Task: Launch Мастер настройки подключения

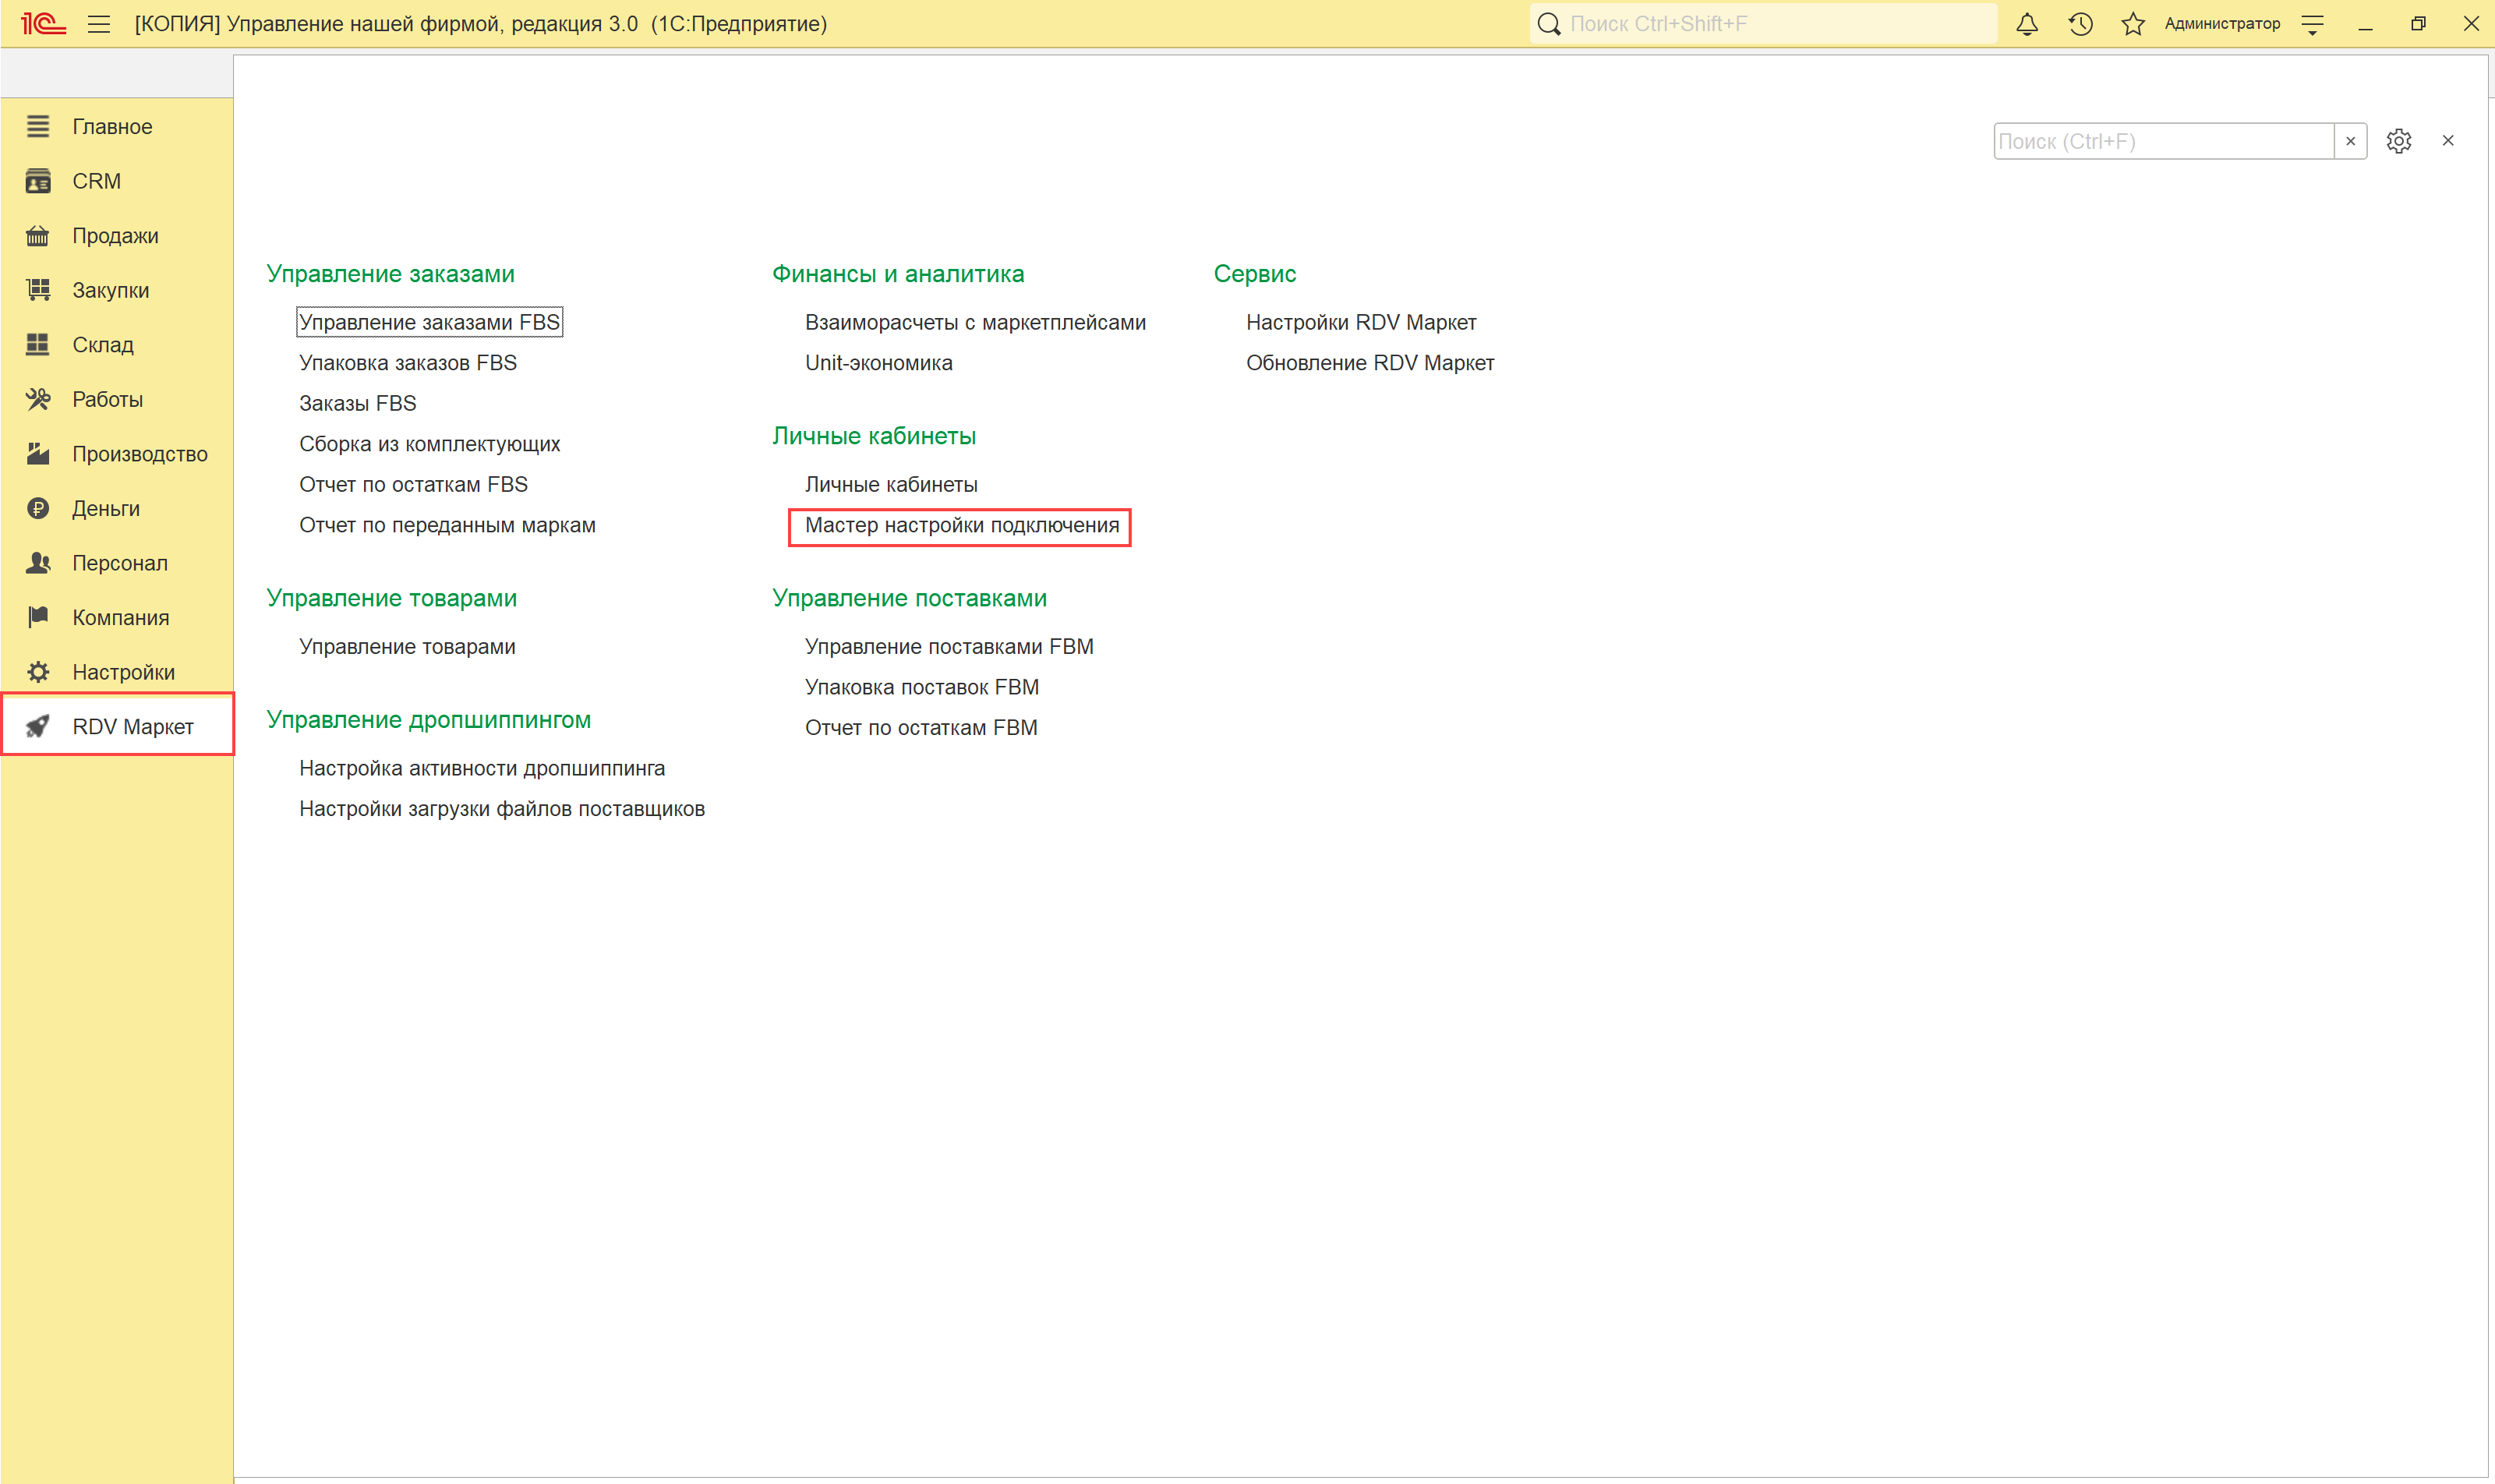Action: click(962, 525)
